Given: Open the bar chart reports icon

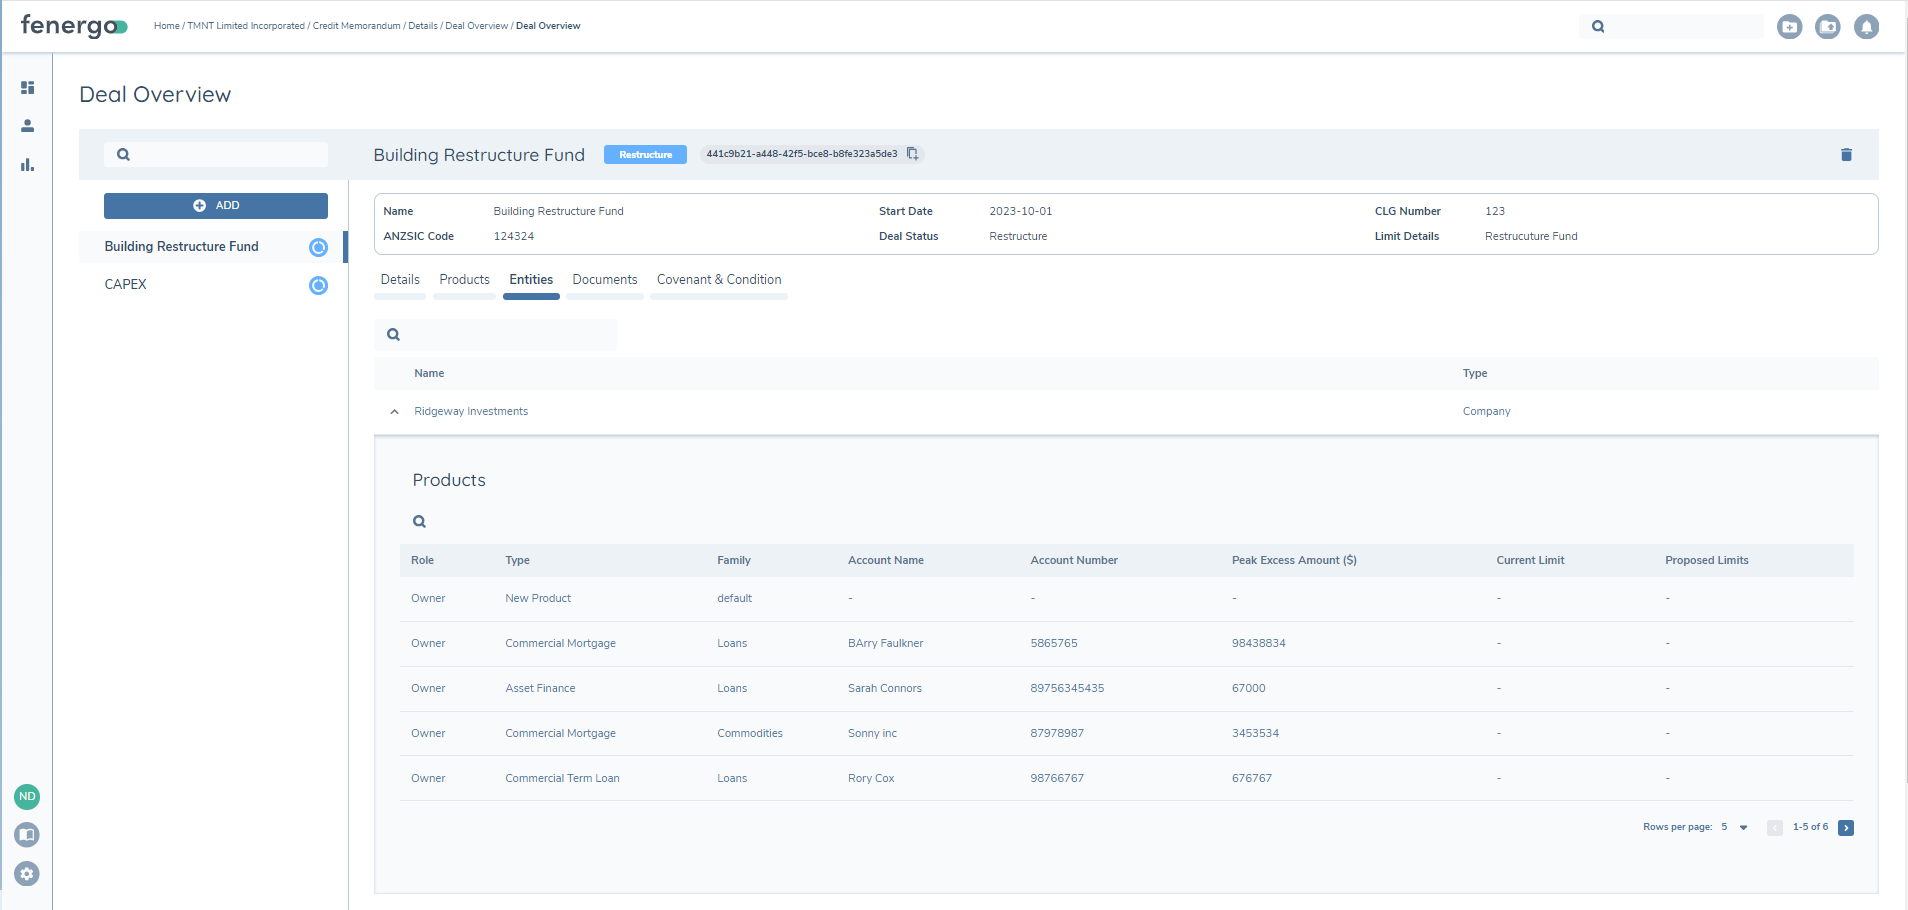Looking at the screenshot, I should (x=27, y=165).
